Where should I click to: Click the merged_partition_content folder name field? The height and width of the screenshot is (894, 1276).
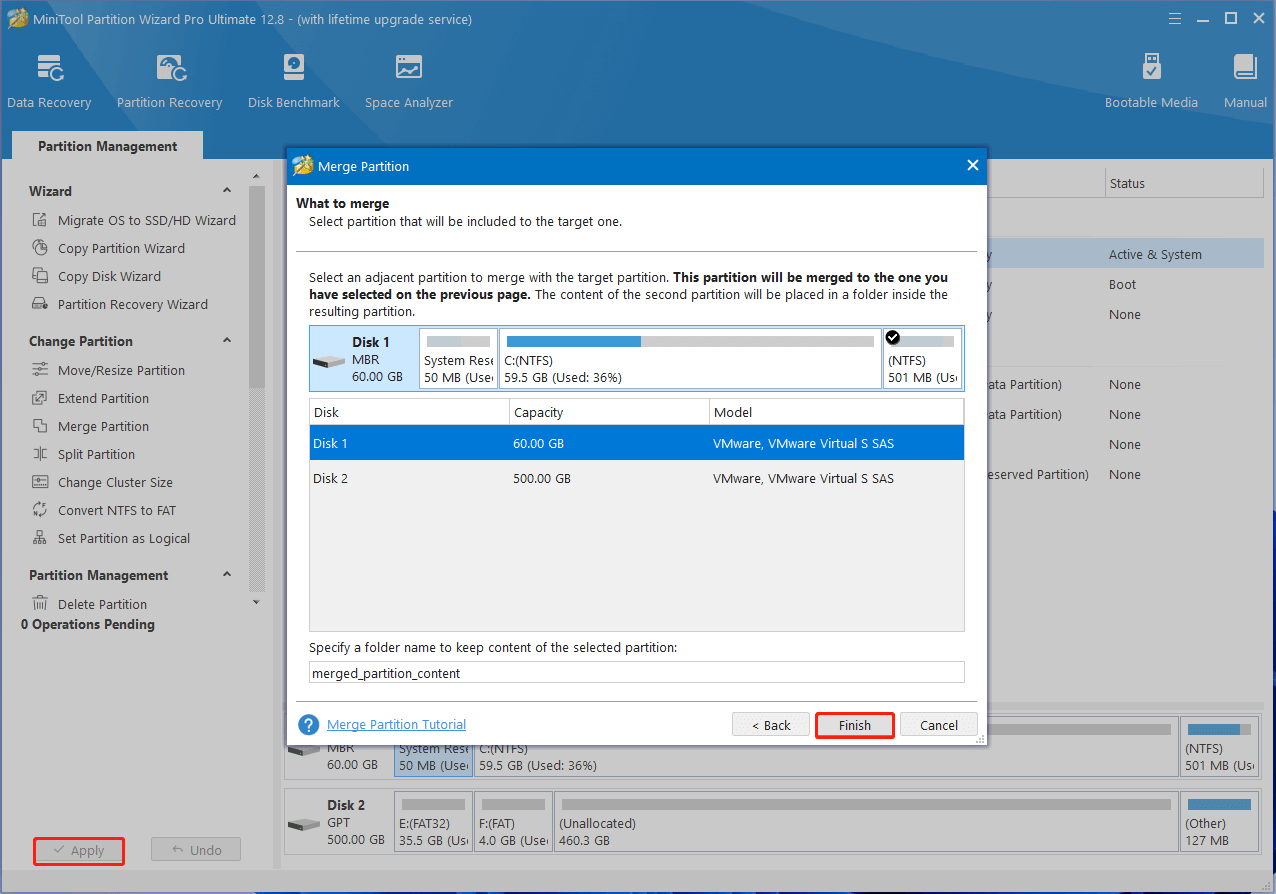pos(637,673)
